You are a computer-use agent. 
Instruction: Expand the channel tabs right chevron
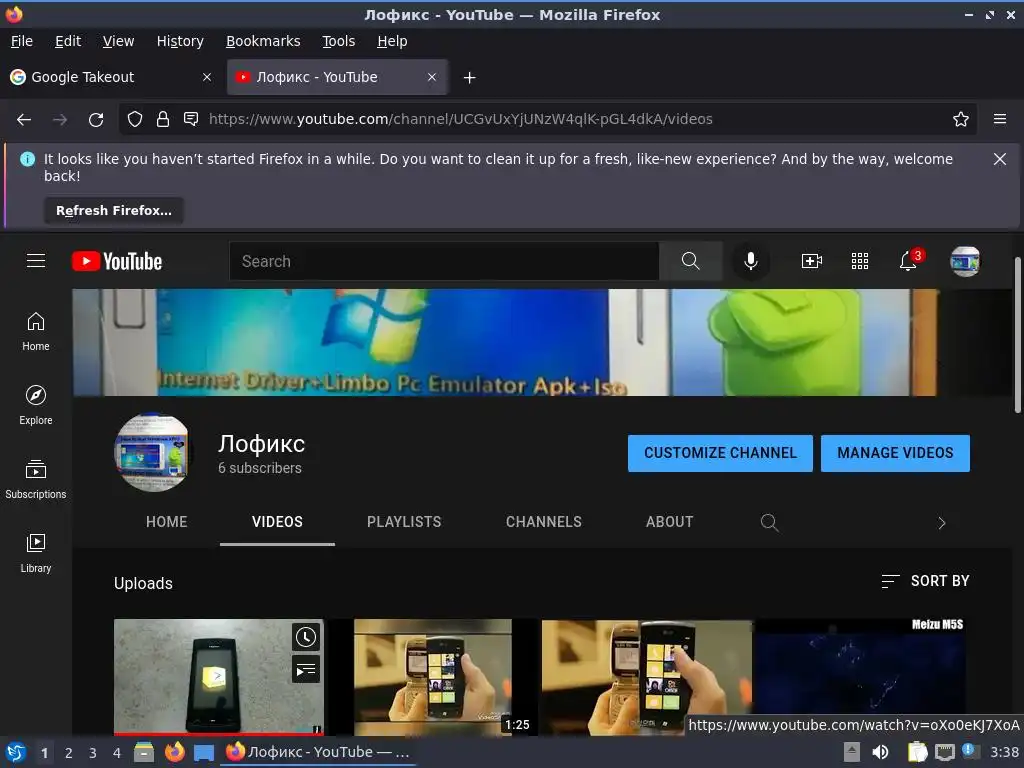click(942, 522)
